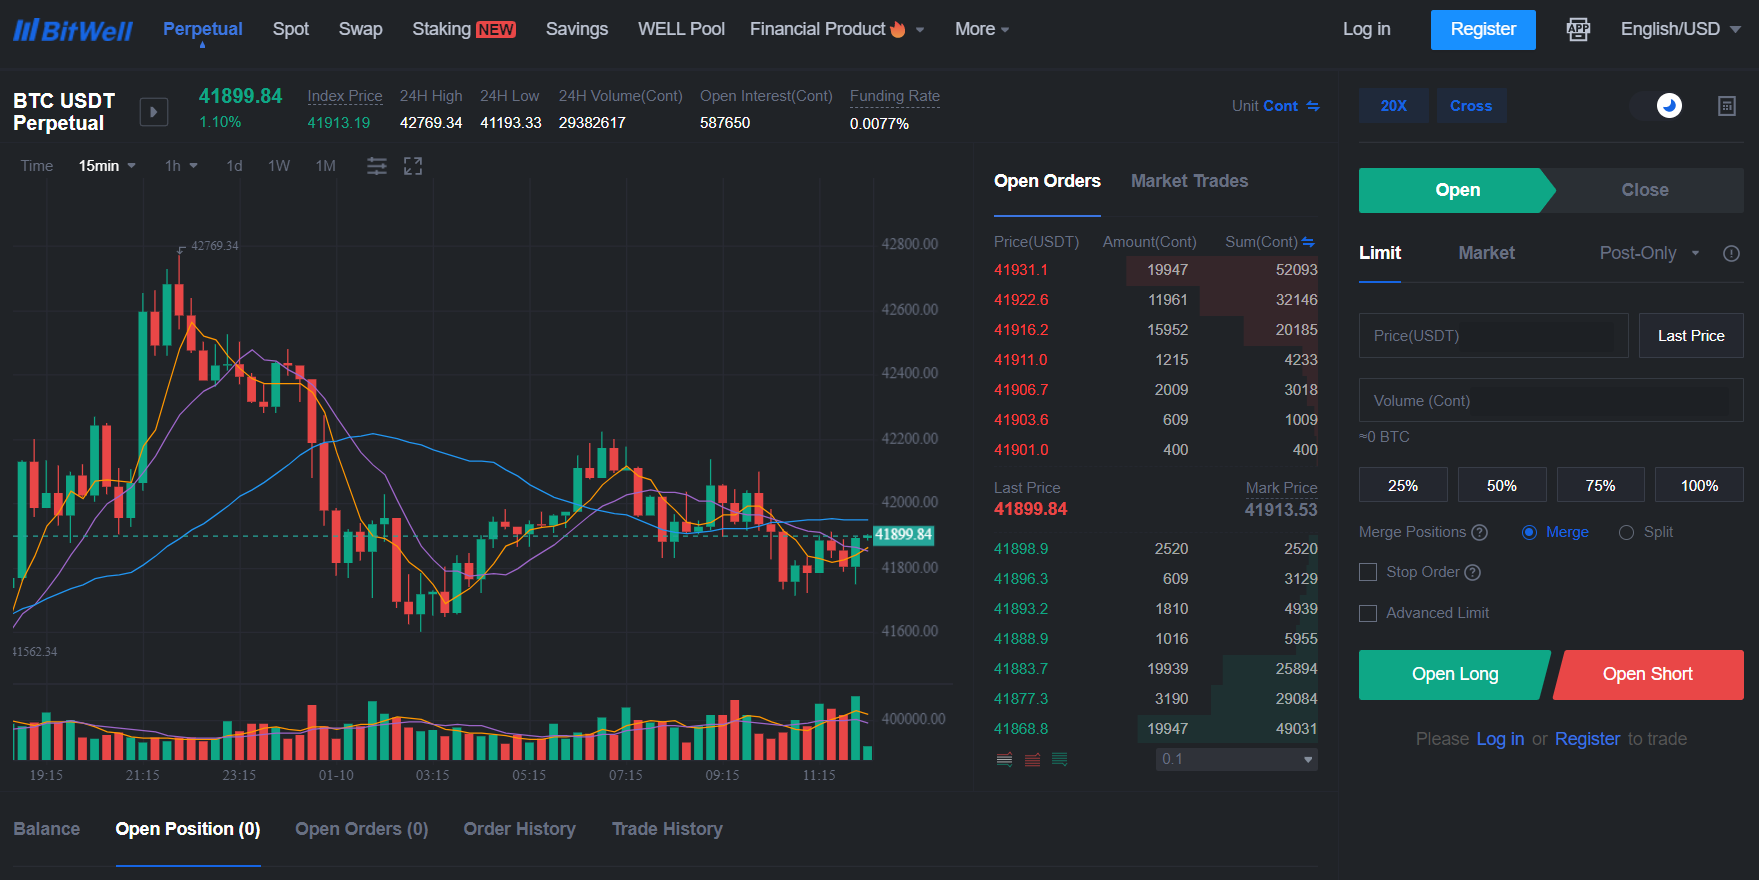1759x880 pixels.
Task: Open the Balance tab
Action: [47, 829]
